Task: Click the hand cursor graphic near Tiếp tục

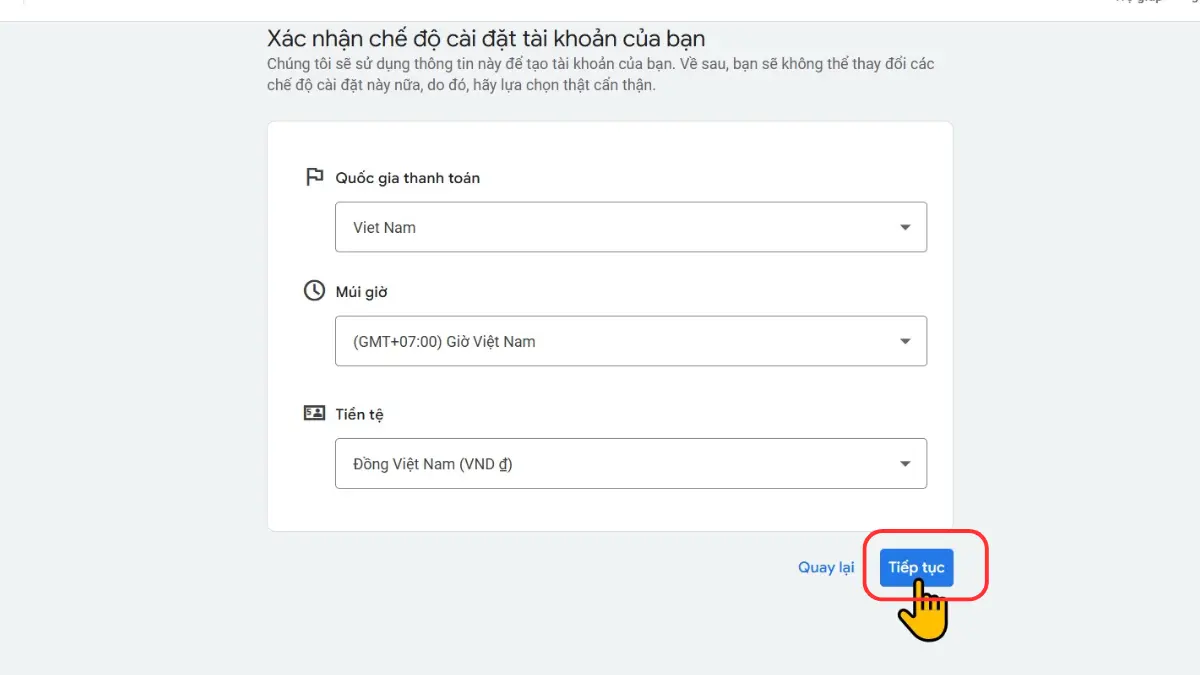Action: pyautogui.click(x=925, y=610)
